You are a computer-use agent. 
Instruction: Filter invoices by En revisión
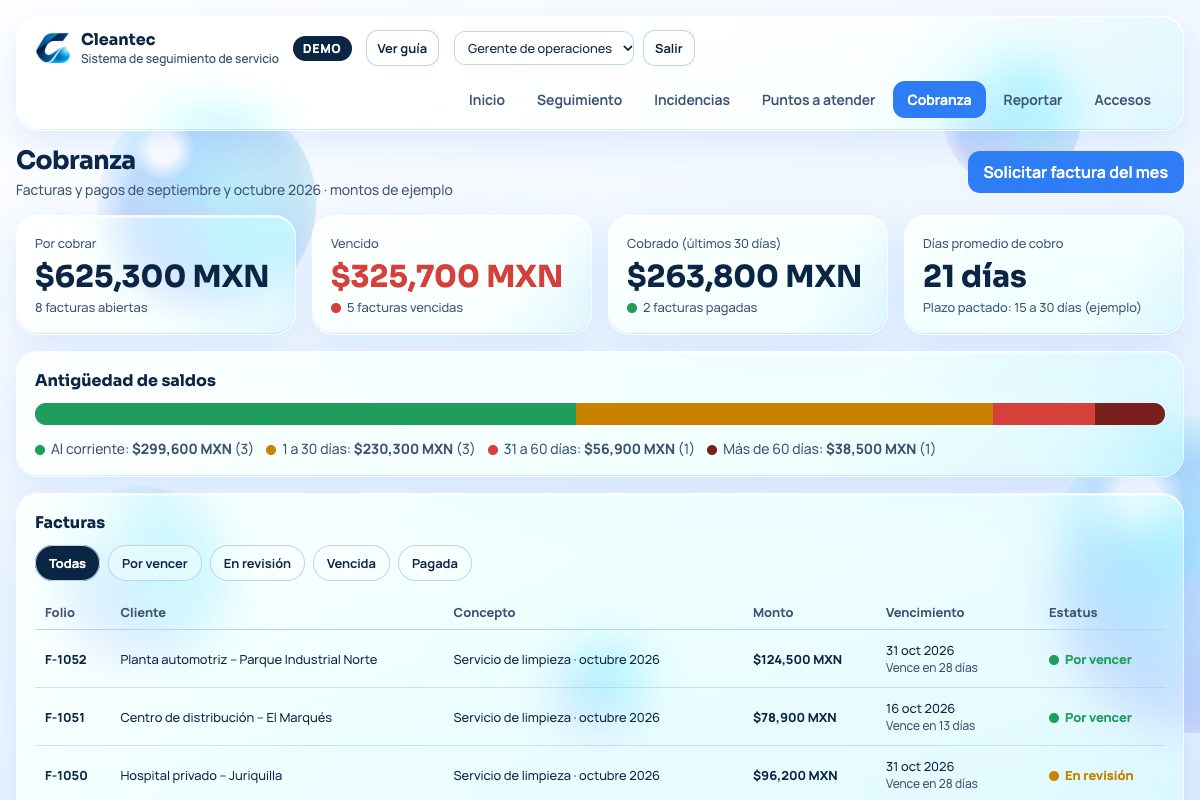tap(257, 563)
